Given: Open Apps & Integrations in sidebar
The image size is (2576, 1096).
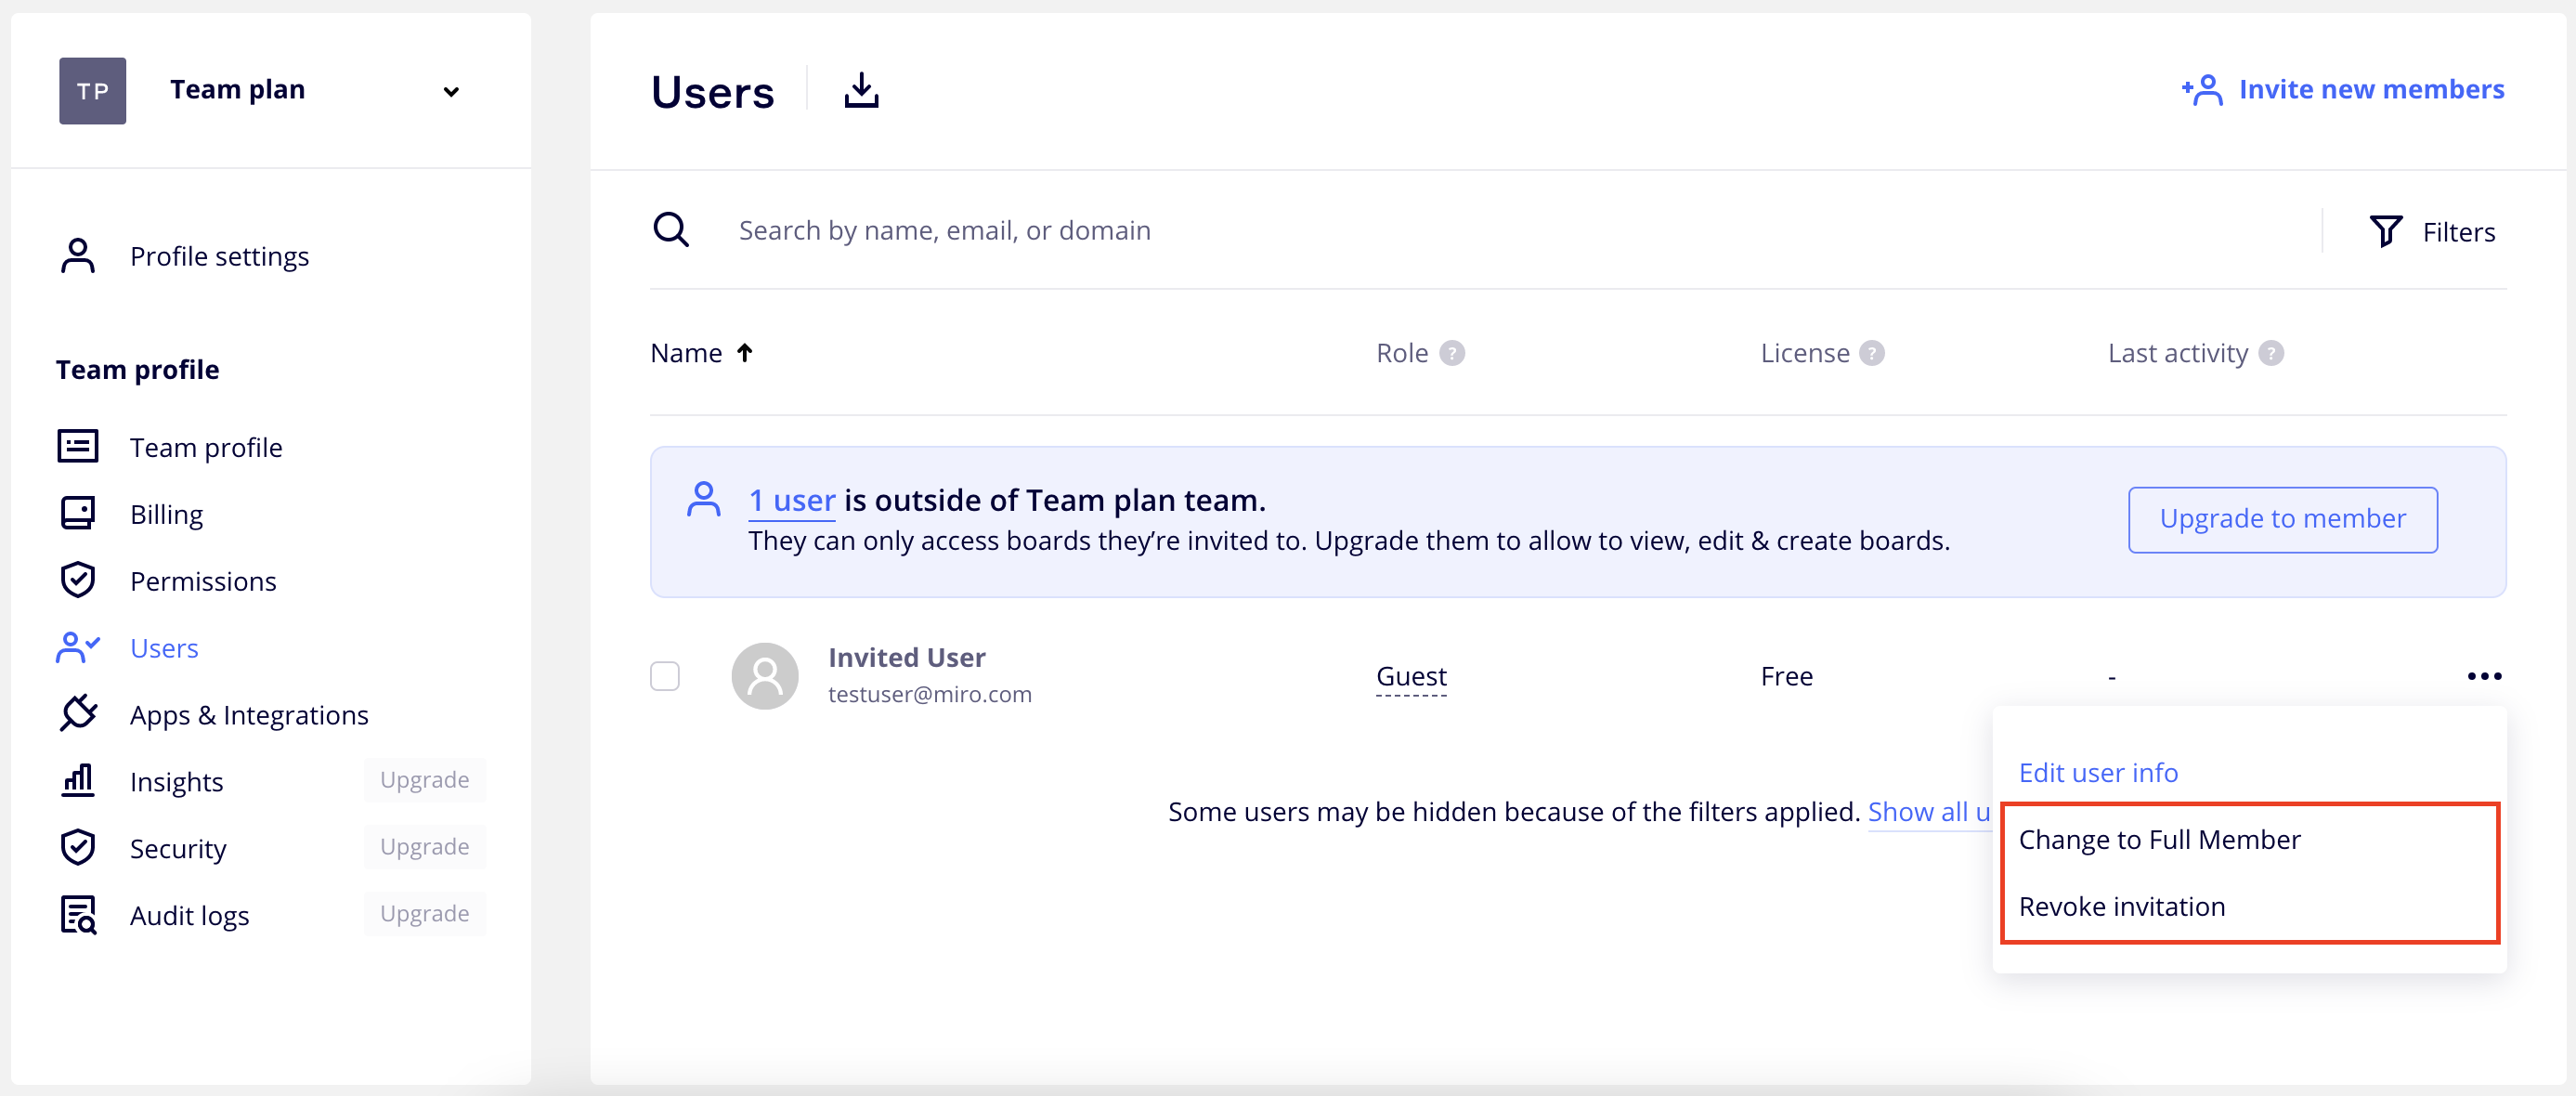Looking at the screenshot, I should coord(249,715).
